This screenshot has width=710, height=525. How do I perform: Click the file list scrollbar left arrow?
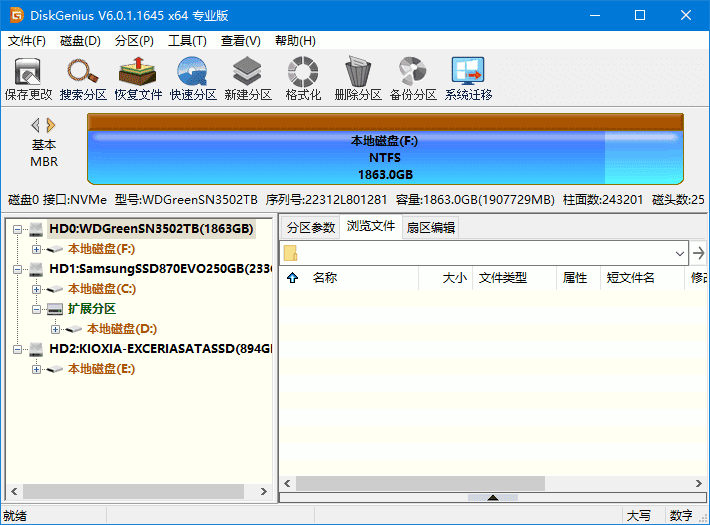tap(287, 483)
